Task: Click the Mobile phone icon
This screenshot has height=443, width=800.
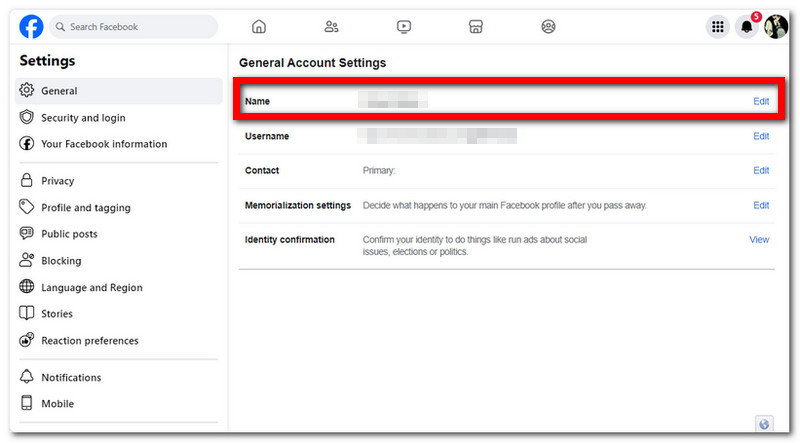Action: click(x=27, y=403)
